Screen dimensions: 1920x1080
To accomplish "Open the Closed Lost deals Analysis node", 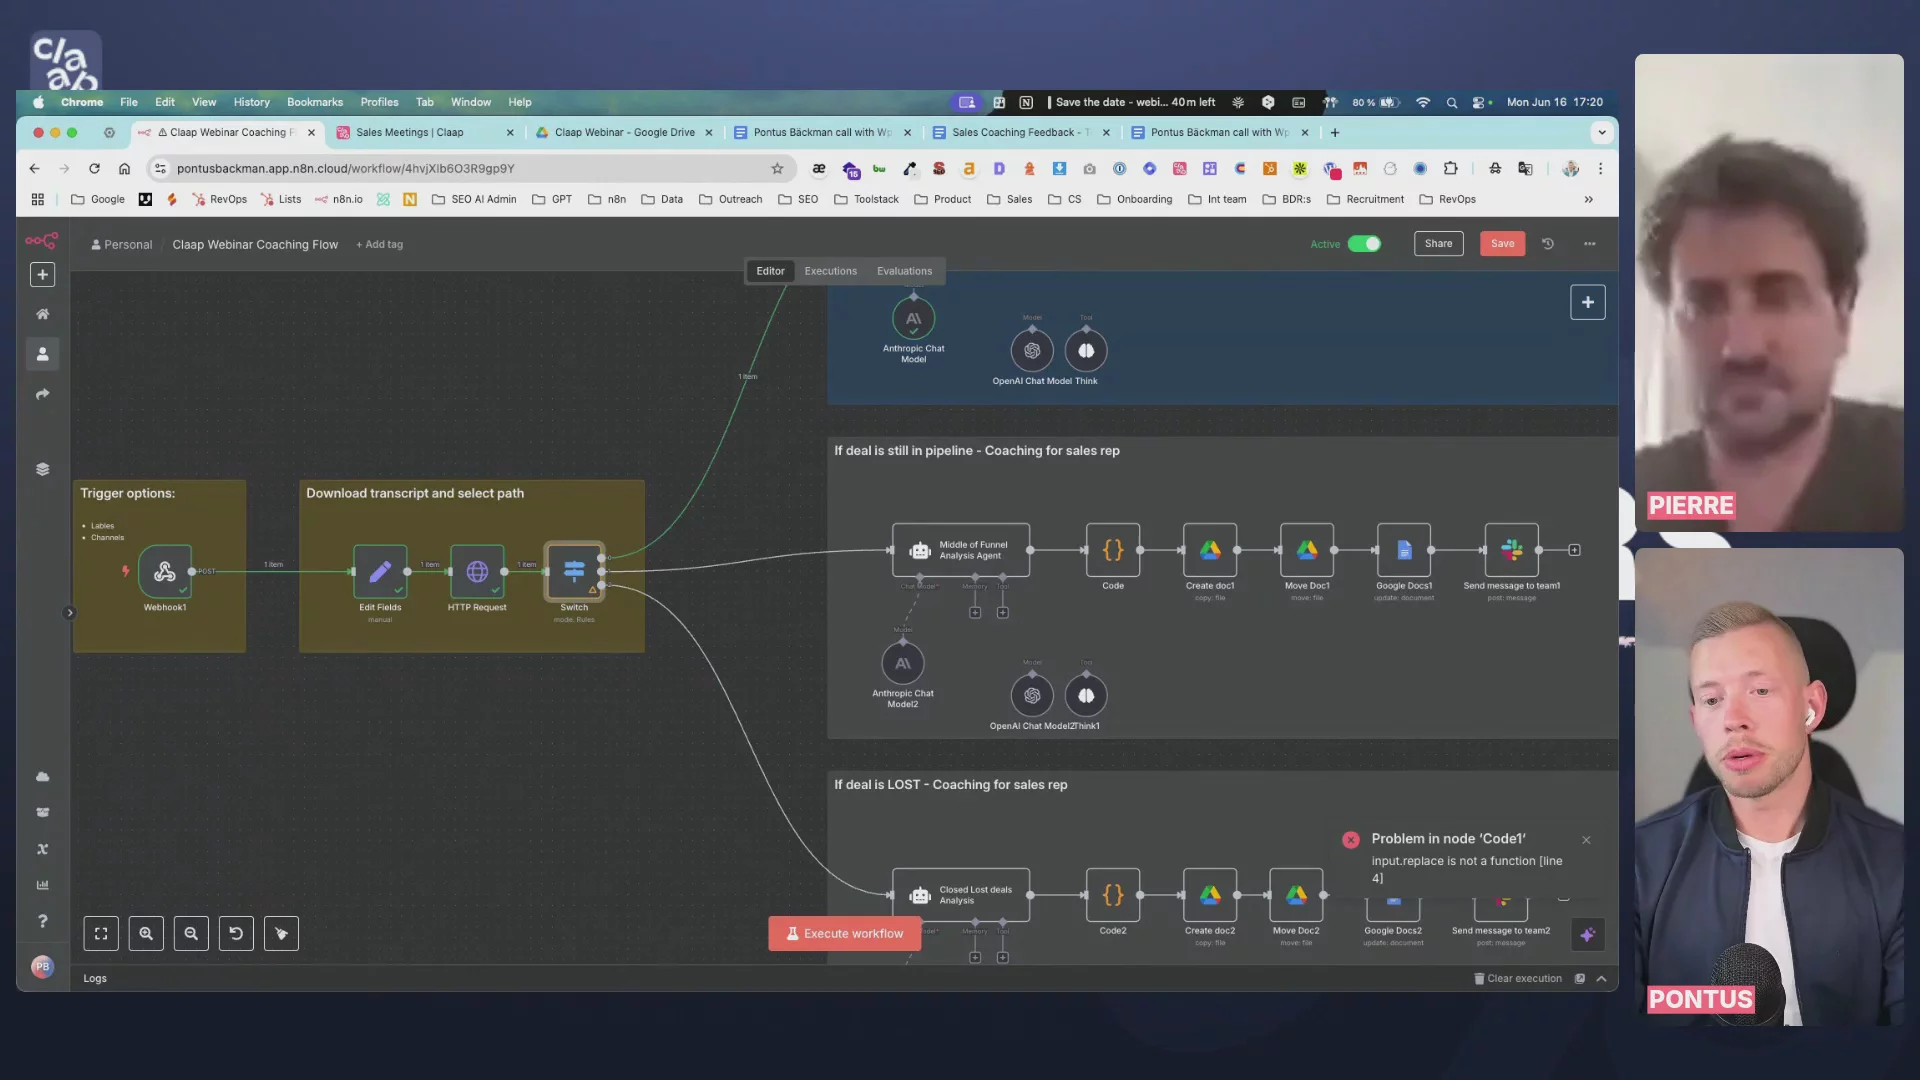I will tap(961, 895).
